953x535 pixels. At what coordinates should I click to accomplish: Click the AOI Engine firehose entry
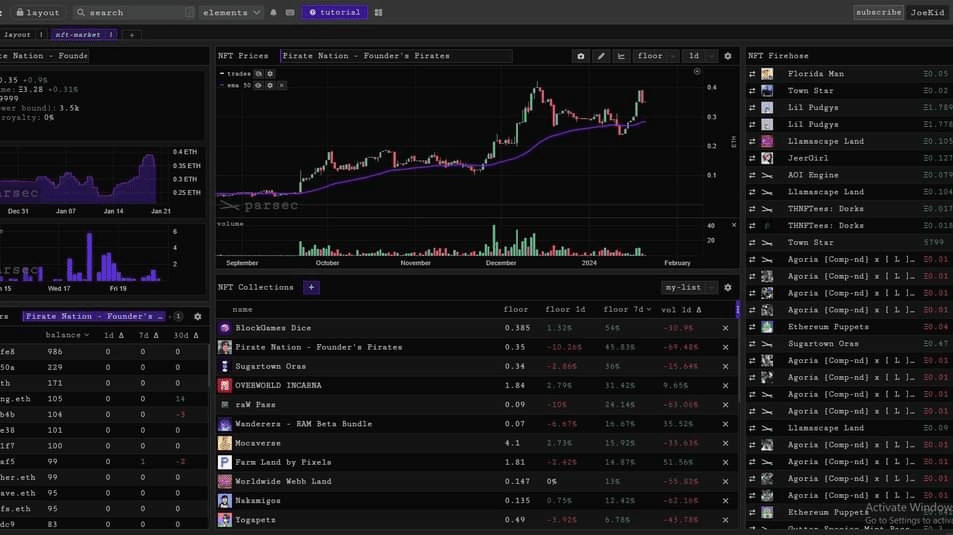coord(848,175)
